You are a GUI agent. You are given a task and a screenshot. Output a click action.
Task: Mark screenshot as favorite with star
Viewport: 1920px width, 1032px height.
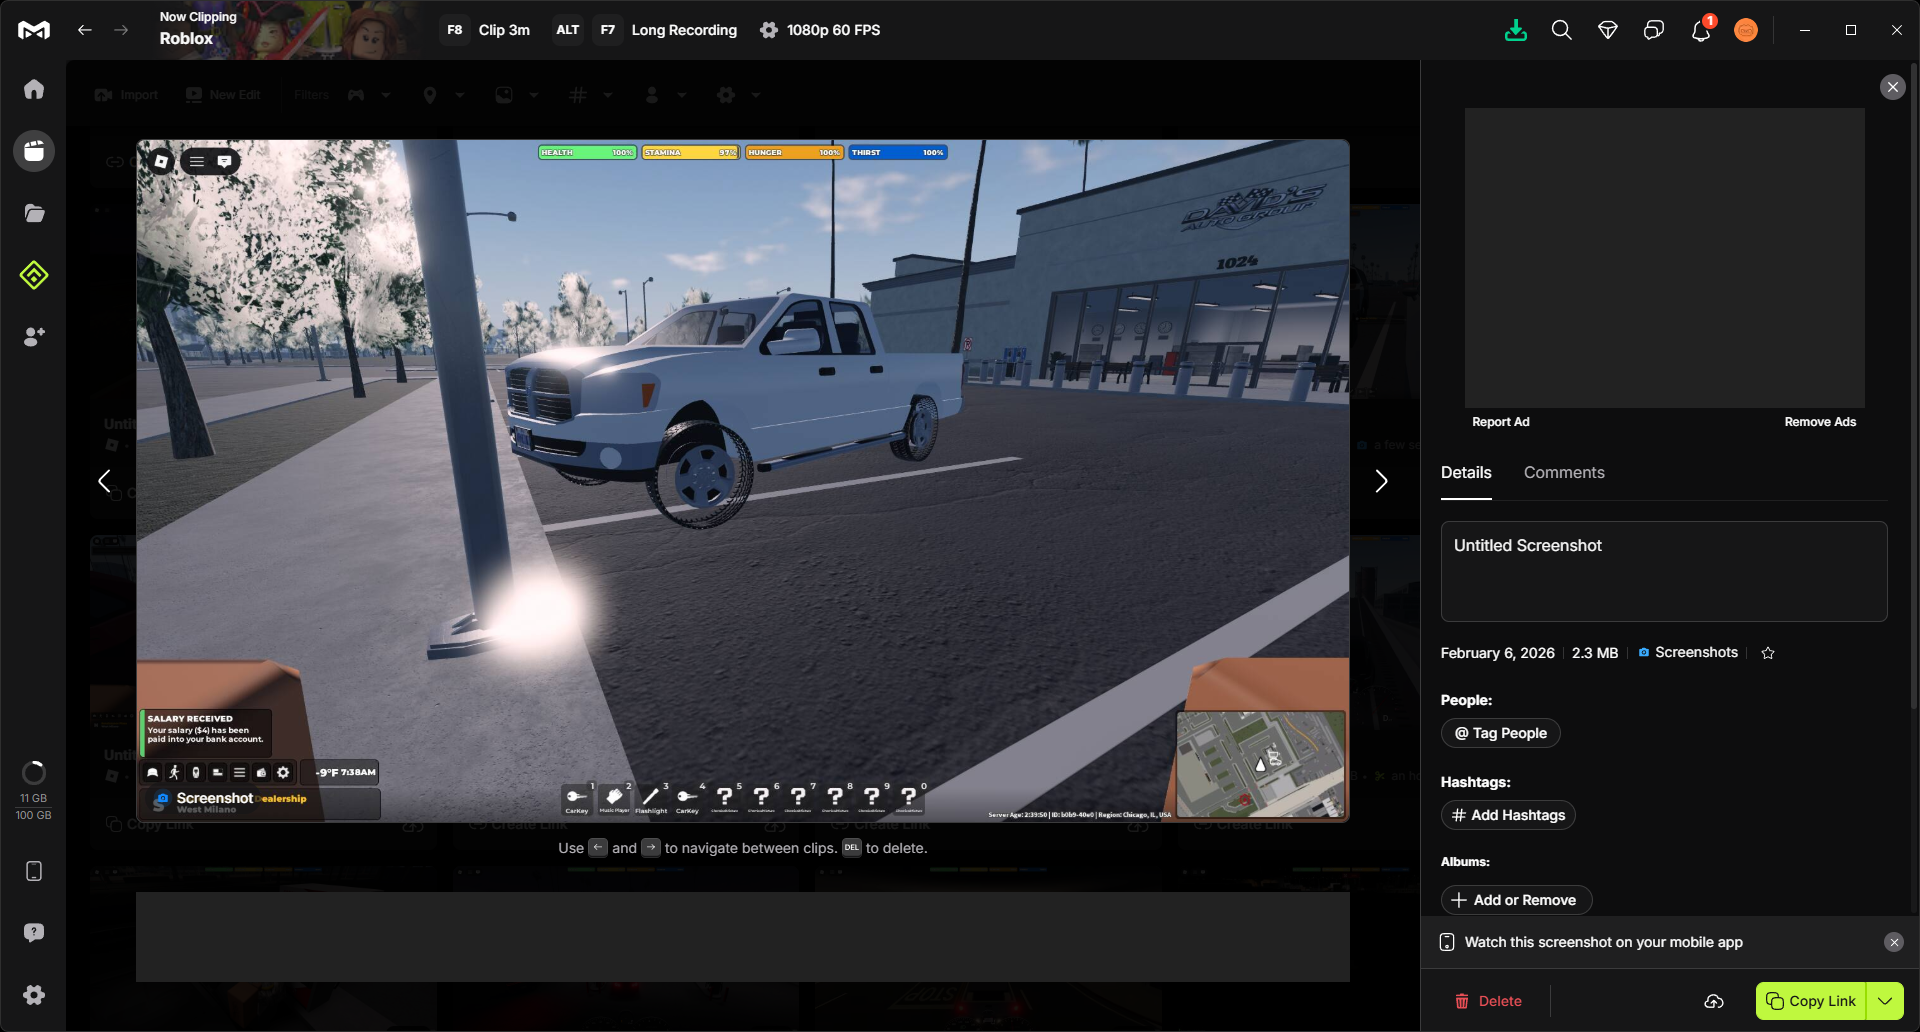[1768, 653]
